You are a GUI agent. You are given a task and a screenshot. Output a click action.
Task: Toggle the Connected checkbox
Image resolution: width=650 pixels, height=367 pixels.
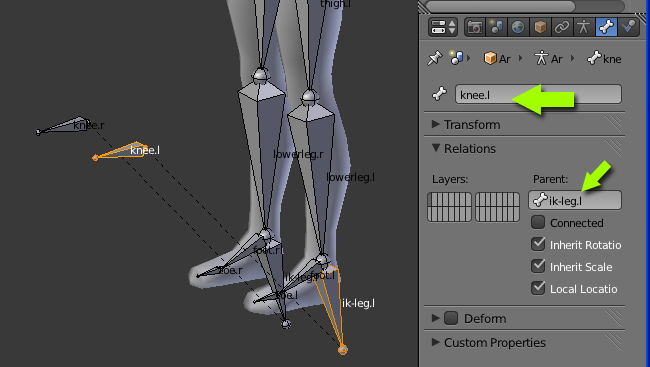(x=538, y=222)
